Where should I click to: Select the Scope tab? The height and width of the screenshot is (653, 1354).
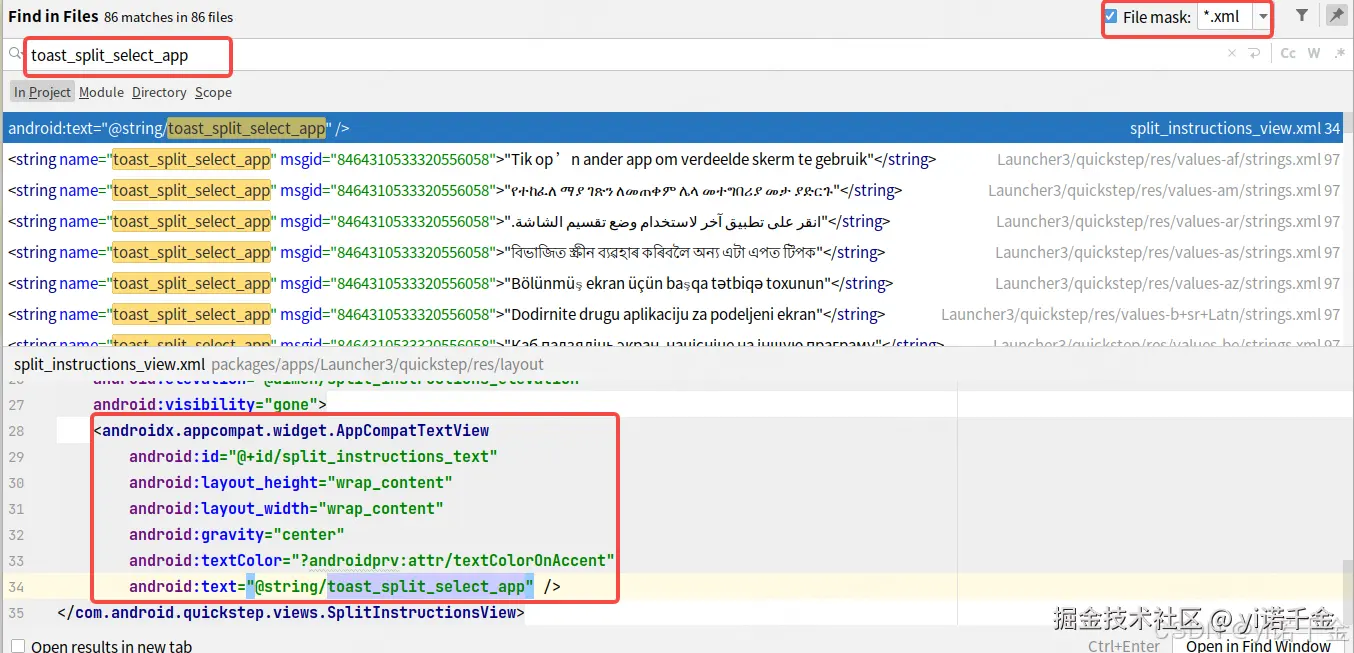coord(213,92)
